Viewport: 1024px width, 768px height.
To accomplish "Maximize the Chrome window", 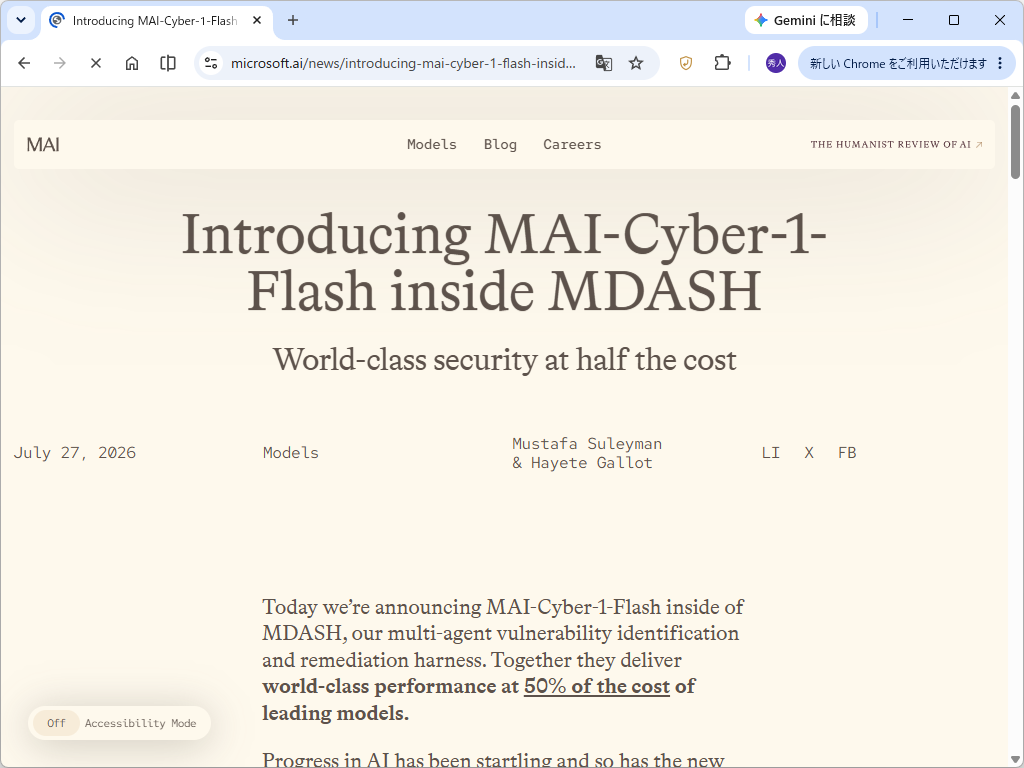I will point(953,20).
